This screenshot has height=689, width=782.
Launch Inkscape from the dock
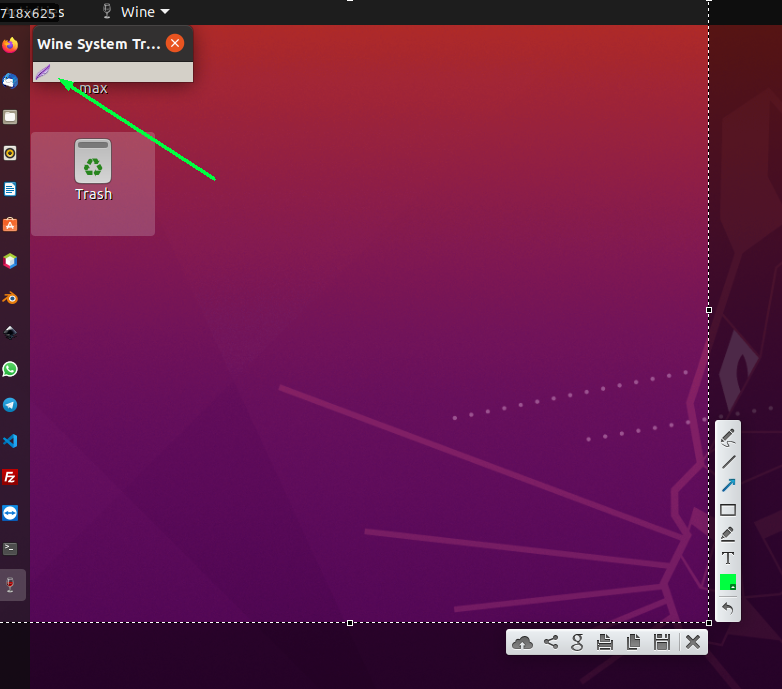[10, 333]
